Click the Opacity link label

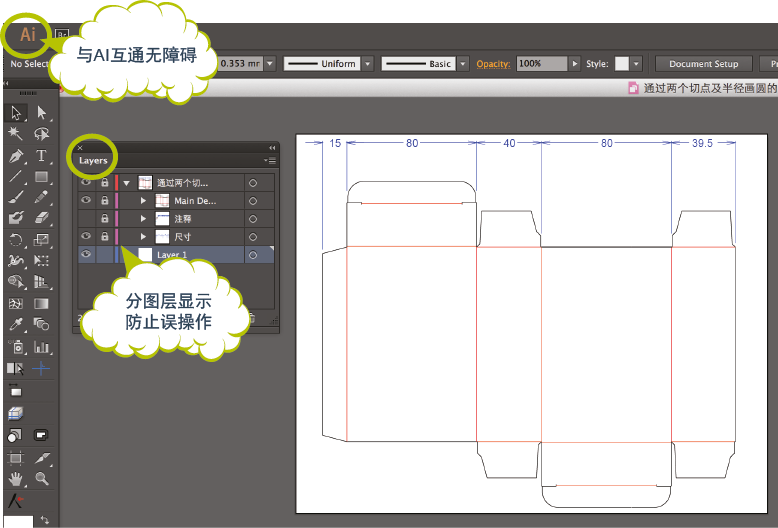(493, 64)
